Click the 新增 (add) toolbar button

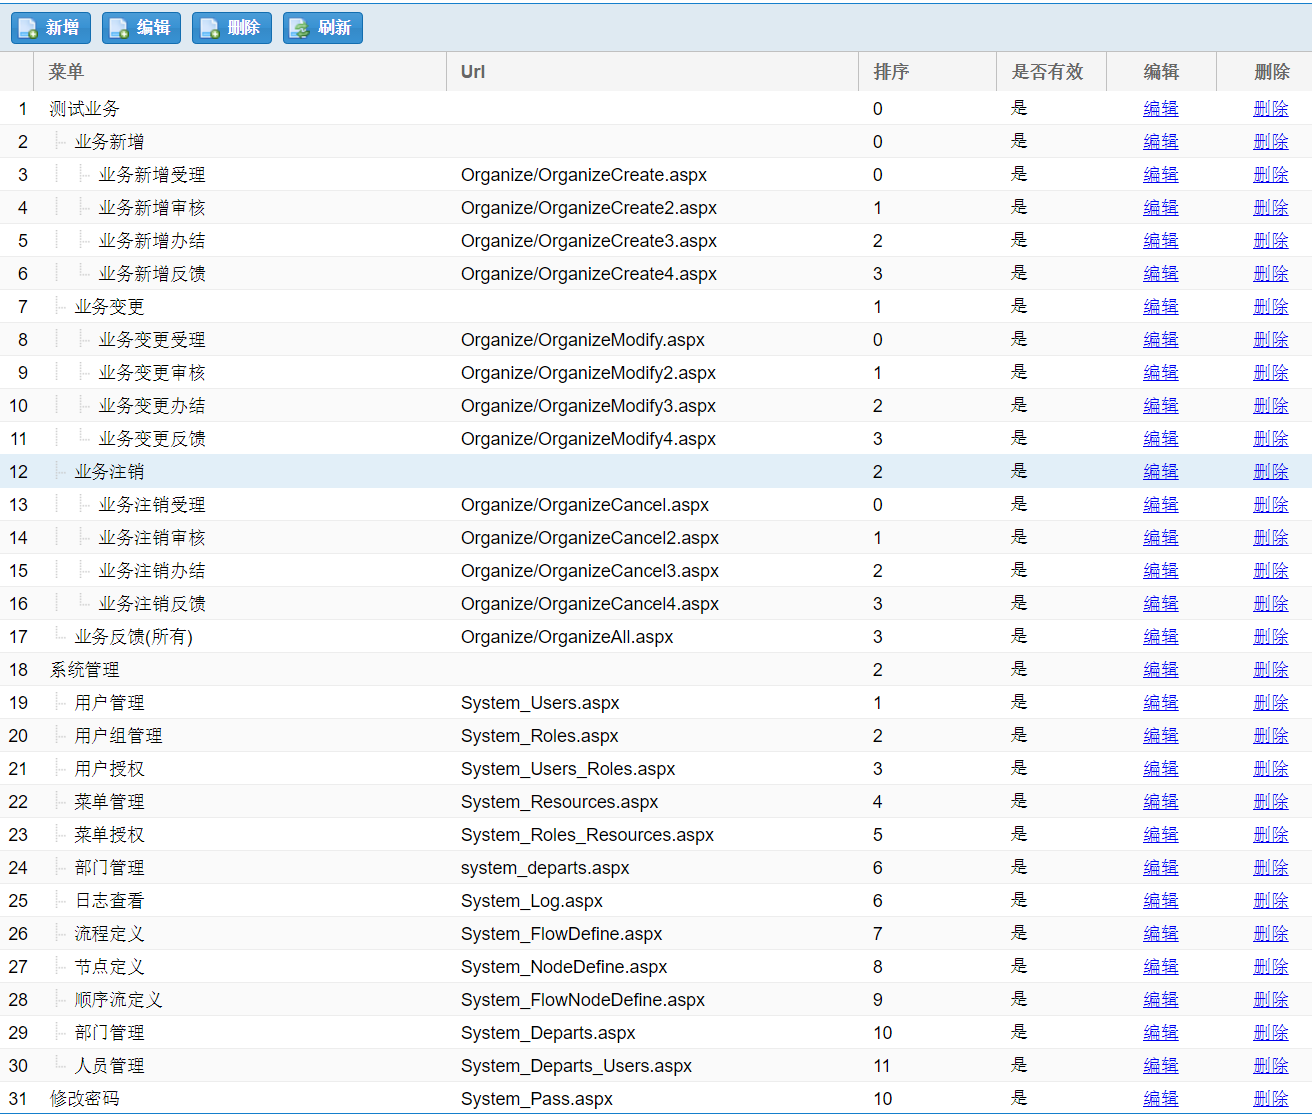pos(51,28)
